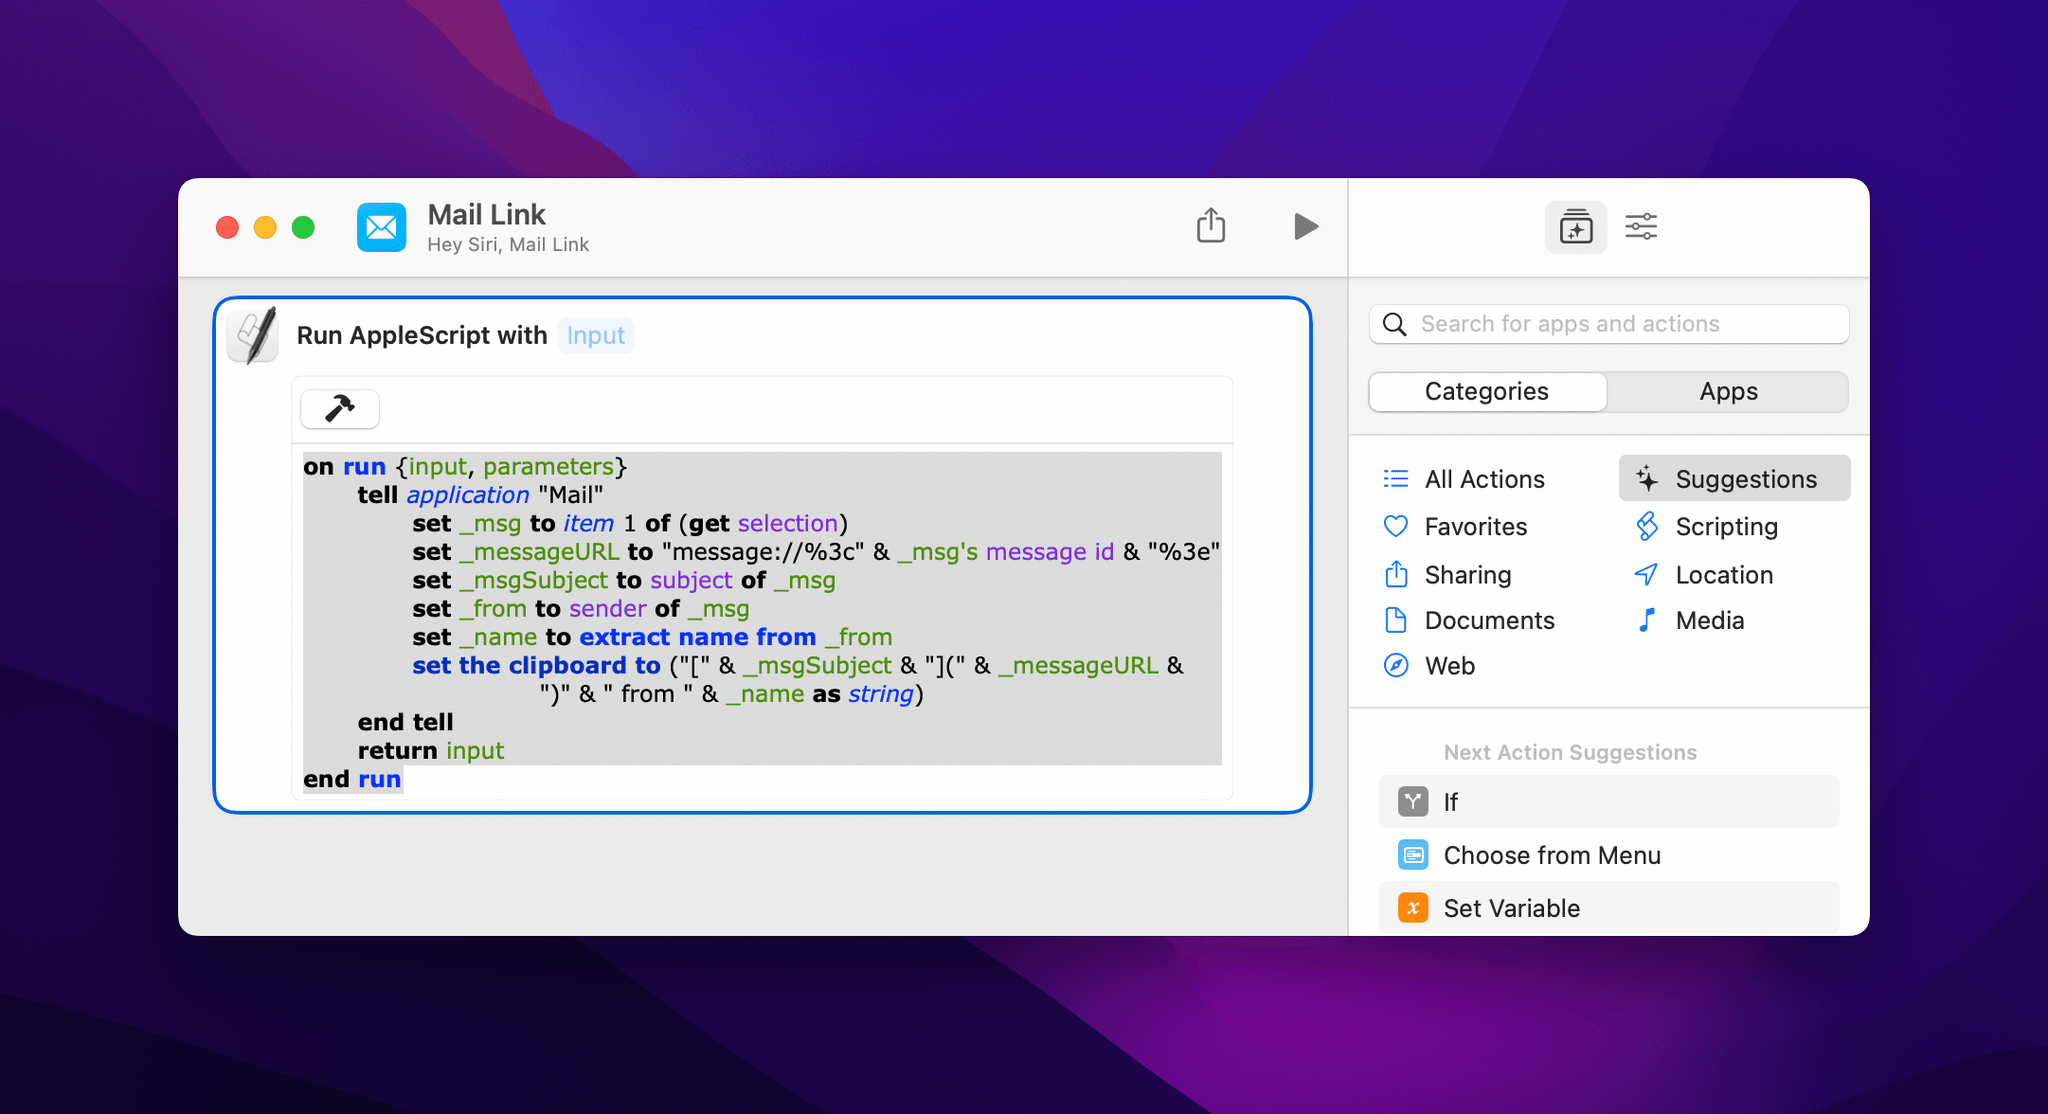Switch to the Apps tab
Image resolution: width=2048 pixels, height=1114 pixels.
[x=1730, y=392]
